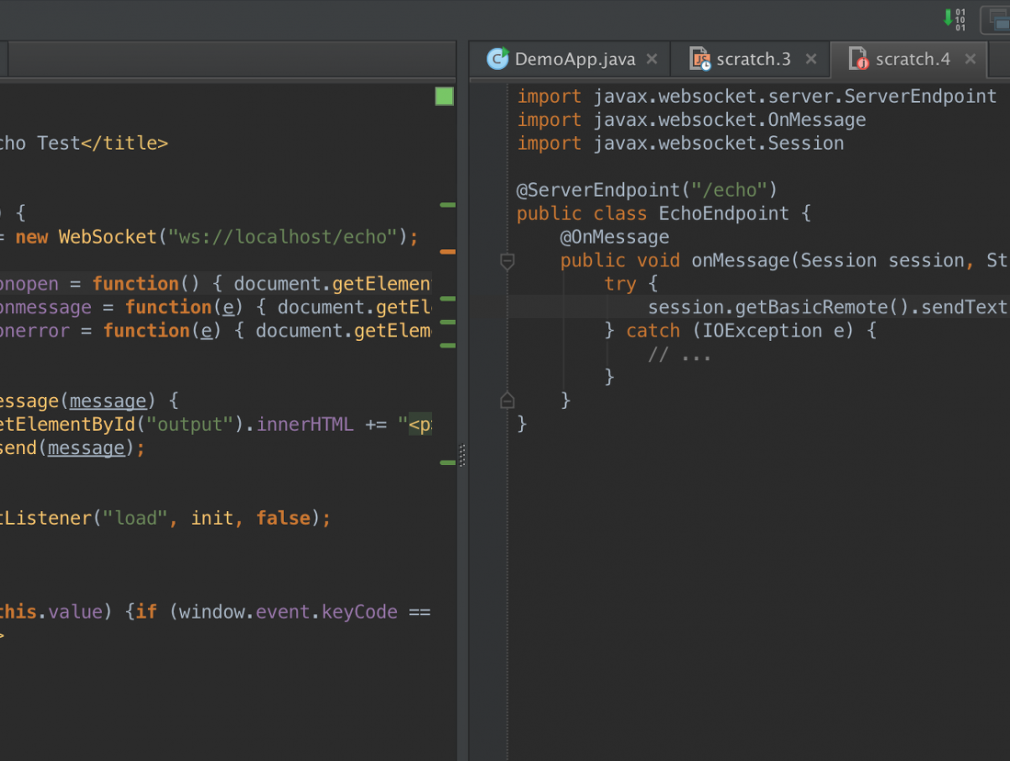Image resolution: width=1010 pixels, height=761 pixels.
Task: Click getBasicRemote method call
Action: [811, 307]
